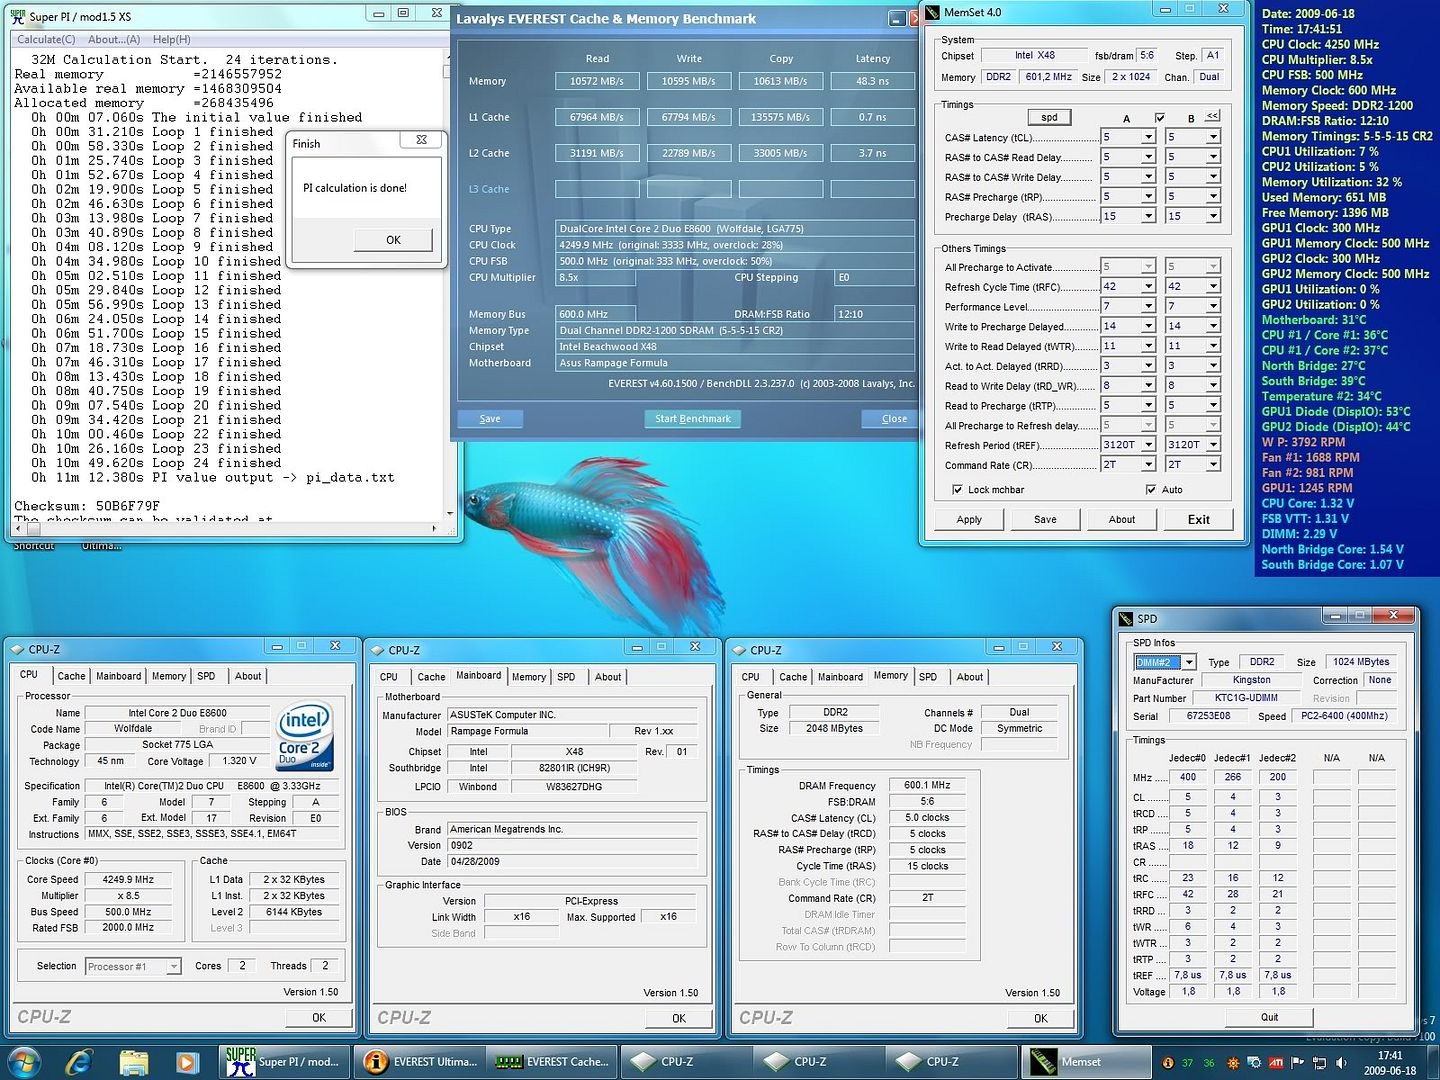Open Memory tab in the CPU-Z Mainboard window
Image resolution: width=1440 pixels, height=1080 pixels.
click(x=529, y=677)
